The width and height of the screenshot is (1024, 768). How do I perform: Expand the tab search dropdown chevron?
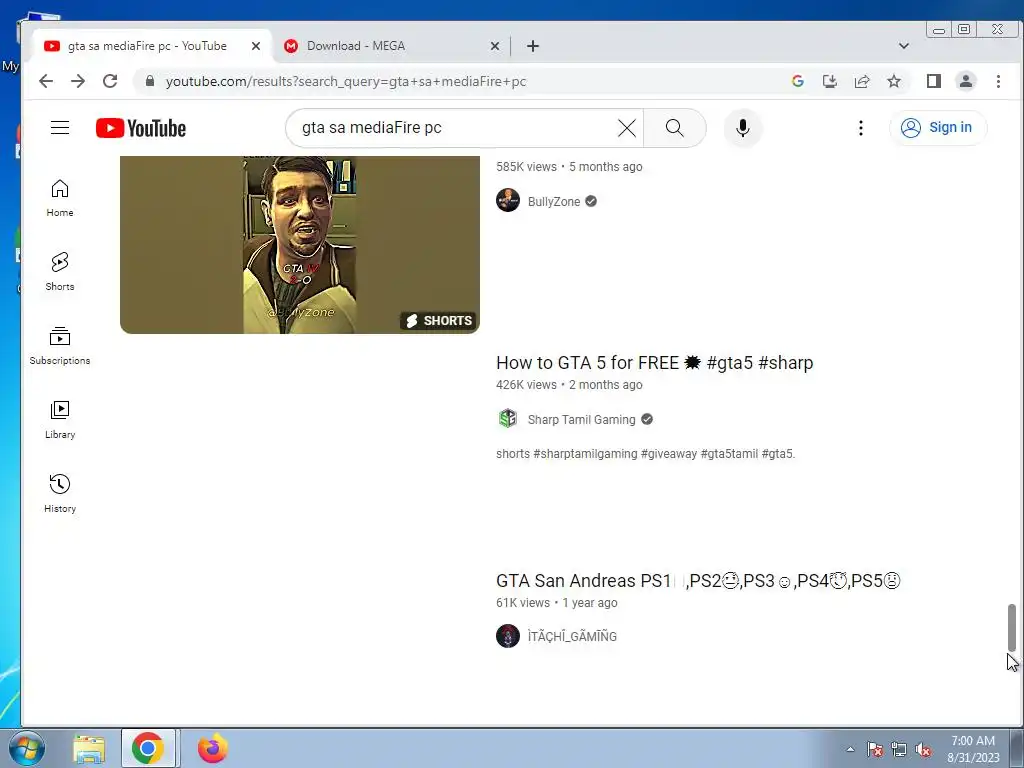click(x=904, y=46)
